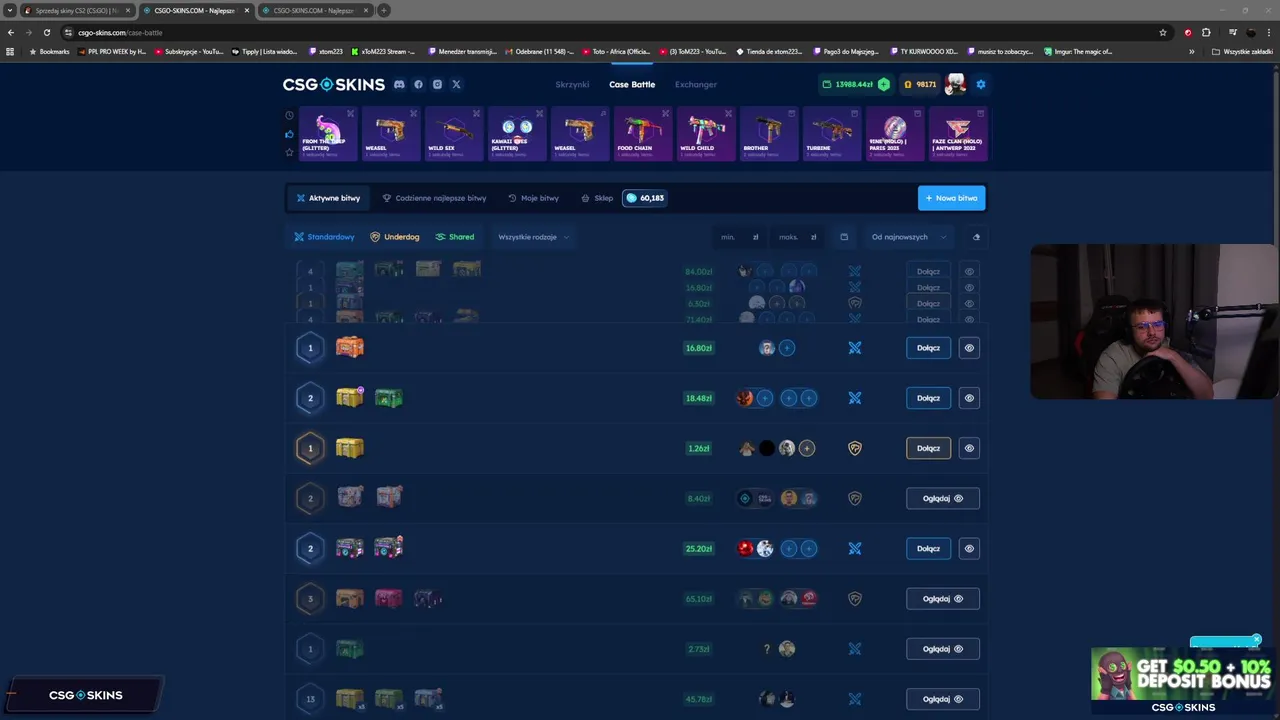This screenshot has width=1280, height=720.
Task: Open the FROM THE DEEP (GLITTER) drop card
Action: click(328, 133)
